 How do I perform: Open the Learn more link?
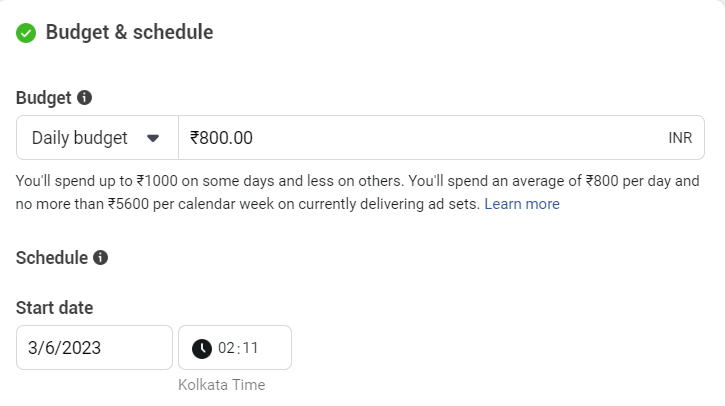522,204
